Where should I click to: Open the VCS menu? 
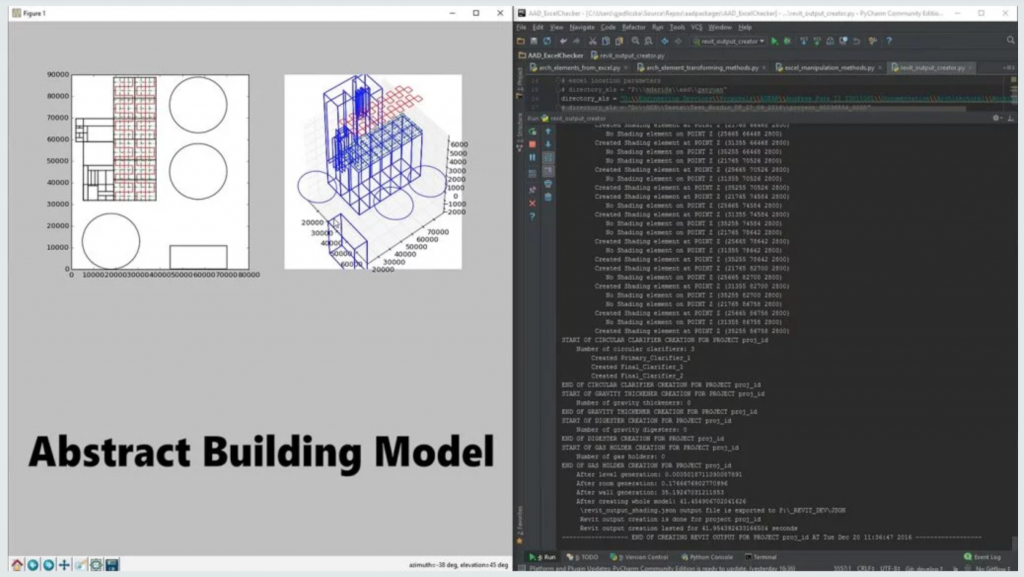(697, 27)
